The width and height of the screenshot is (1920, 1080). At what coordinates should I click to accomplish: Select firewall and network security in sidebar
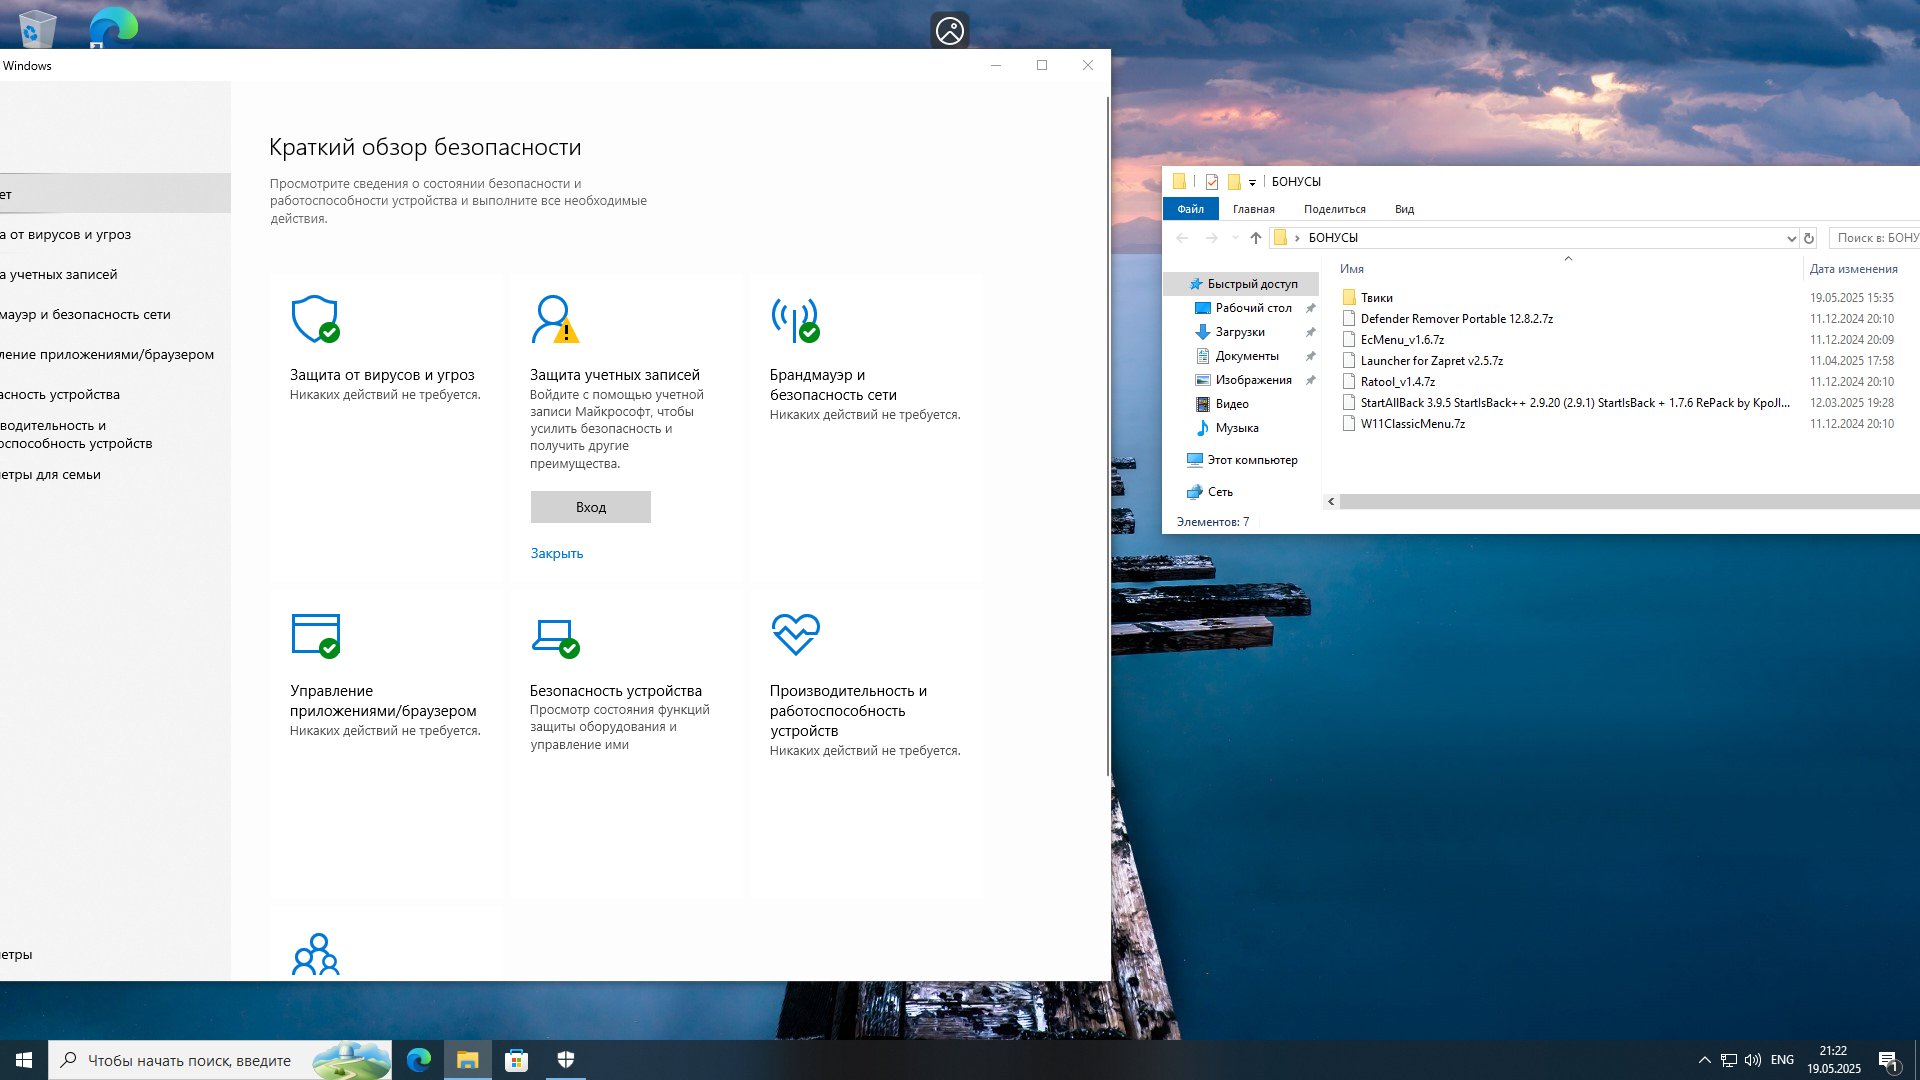115,314
